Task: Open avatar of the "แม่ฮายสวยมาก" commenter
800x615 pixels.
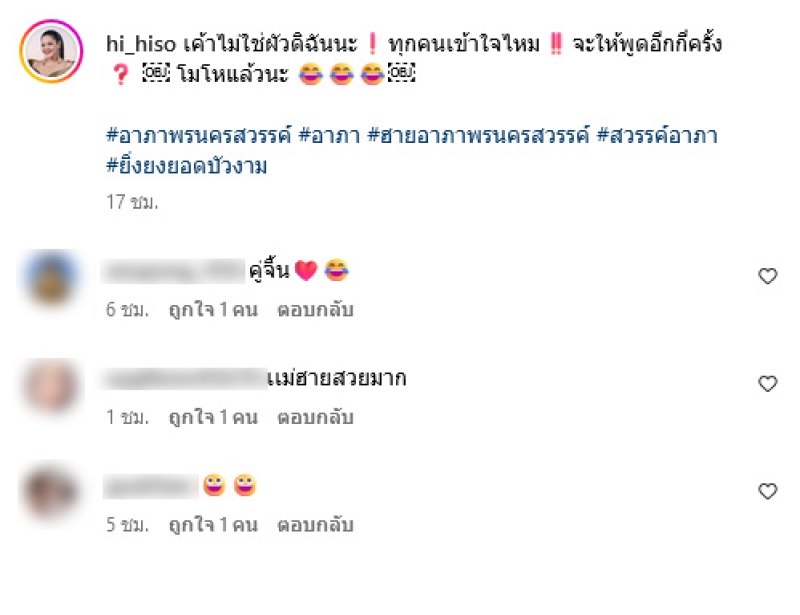Action: [51, 385]
